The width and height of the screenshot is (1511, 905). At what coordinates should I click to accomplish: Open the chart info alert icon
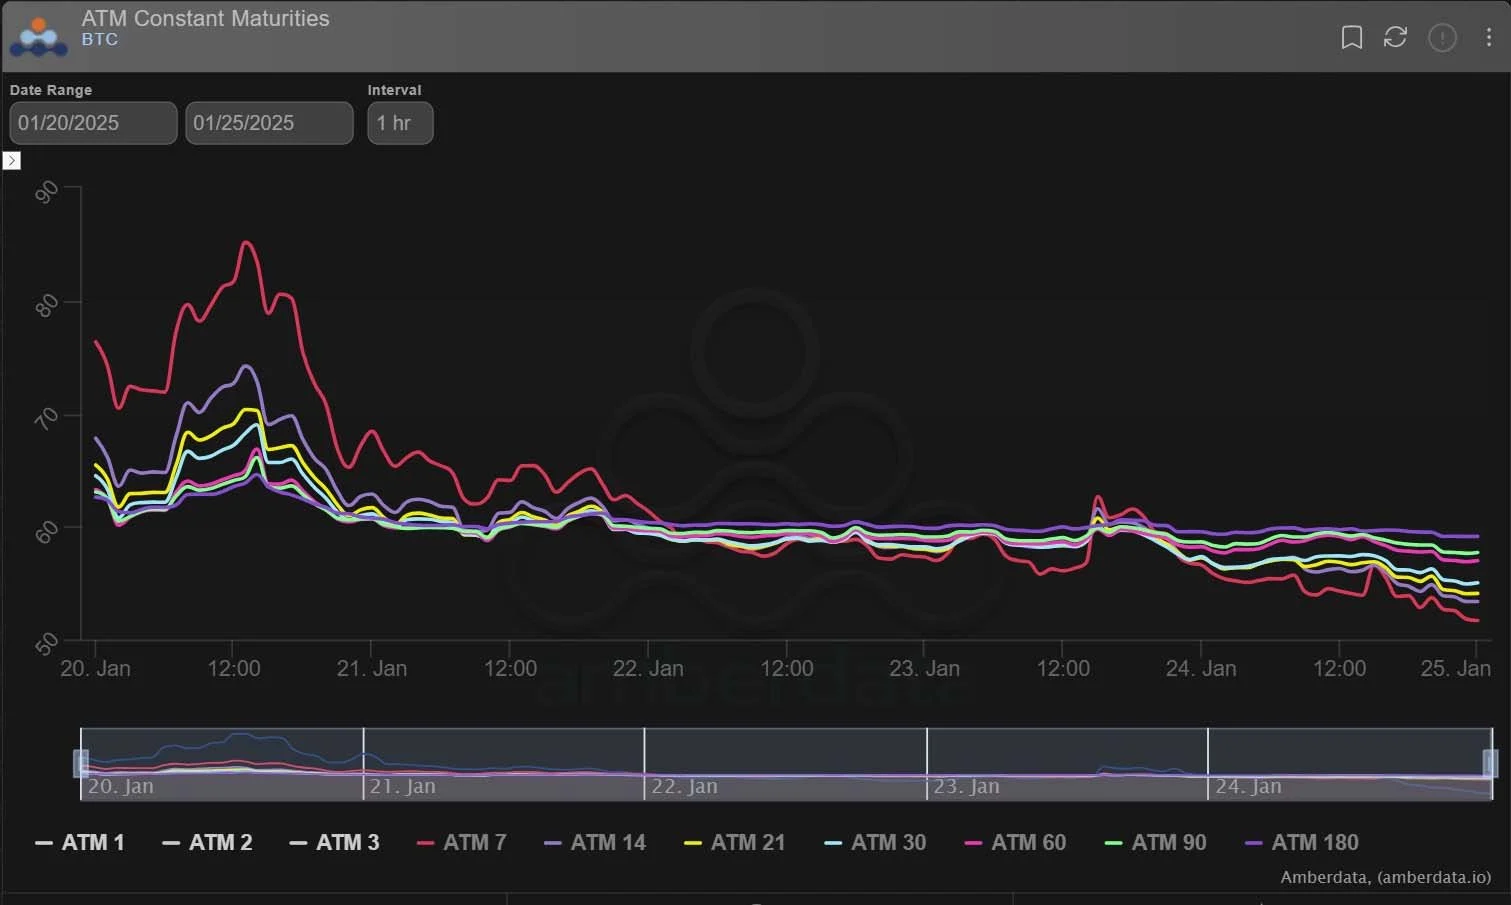[x=1442, y=38]
